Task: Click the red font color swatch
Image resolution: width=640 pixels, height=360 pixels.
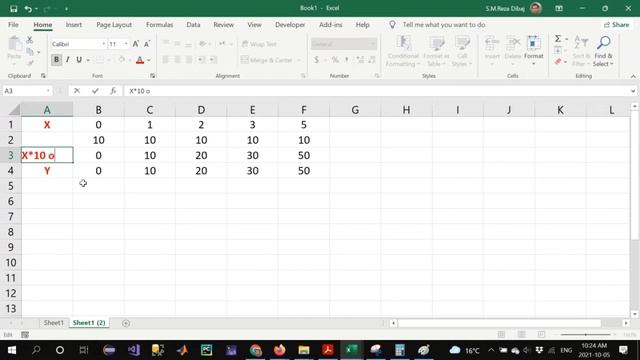Action: tap(140, 60)
